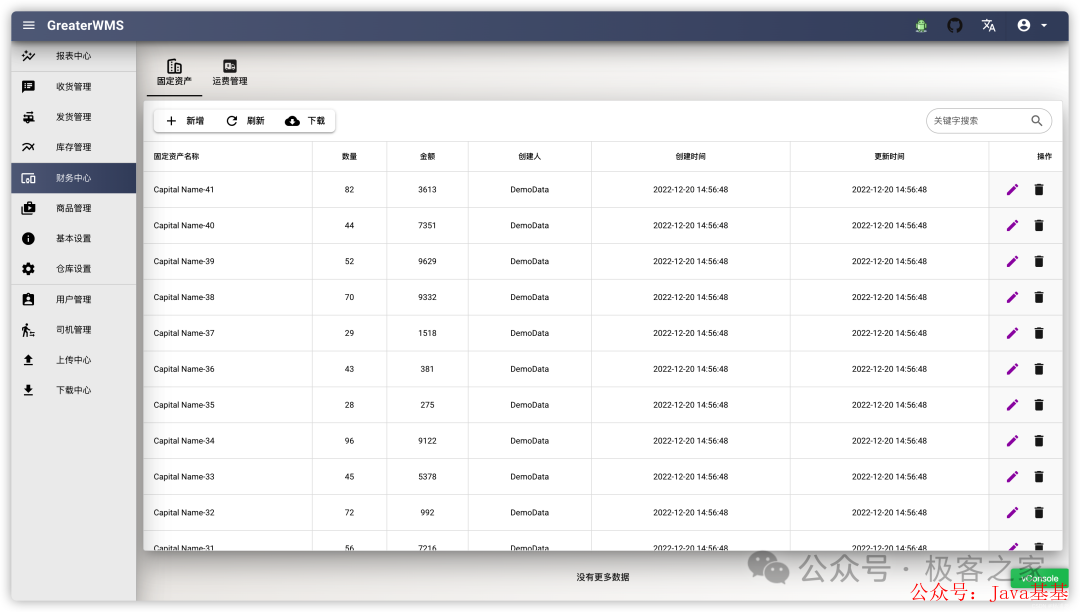
Task: Click the 司机管理 driver icon
Action: [28, 330]
